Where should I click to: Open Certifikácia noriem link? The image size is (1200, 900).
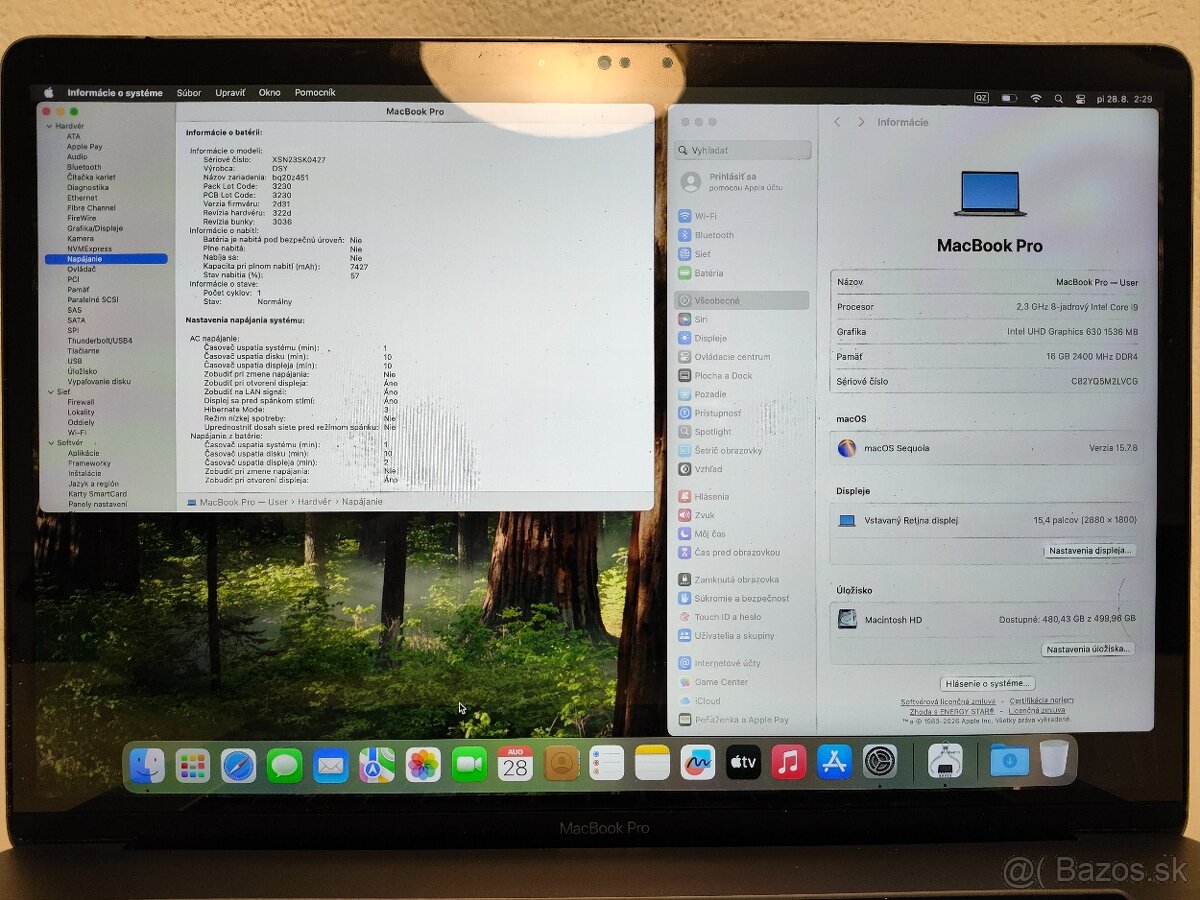(x=1042, y=701)
